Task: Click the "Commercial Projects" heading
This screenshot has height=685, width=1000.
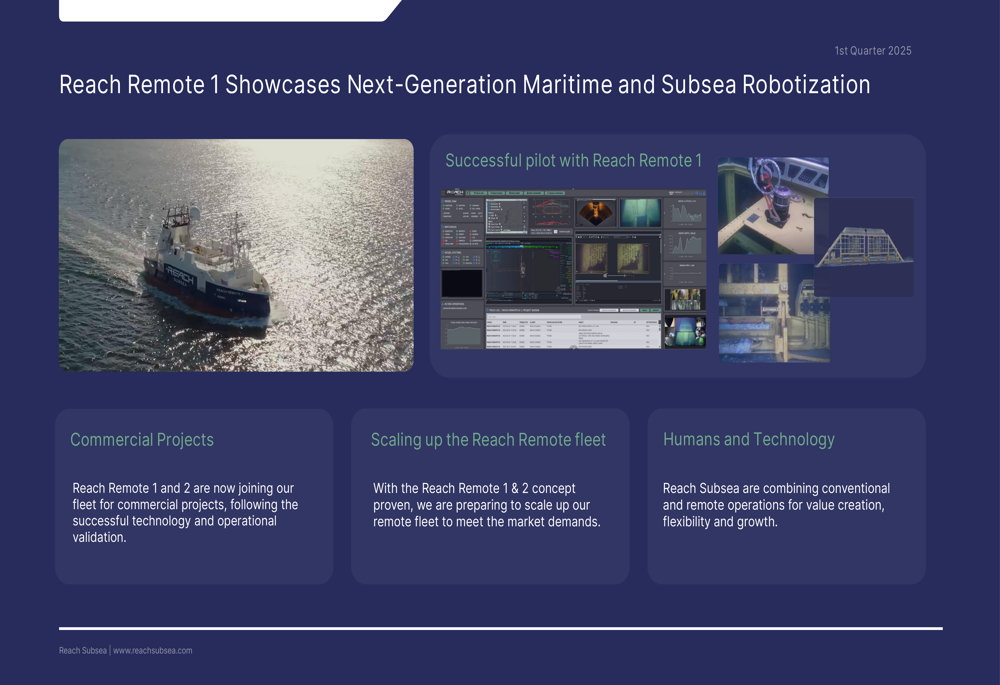Action: 142,440
